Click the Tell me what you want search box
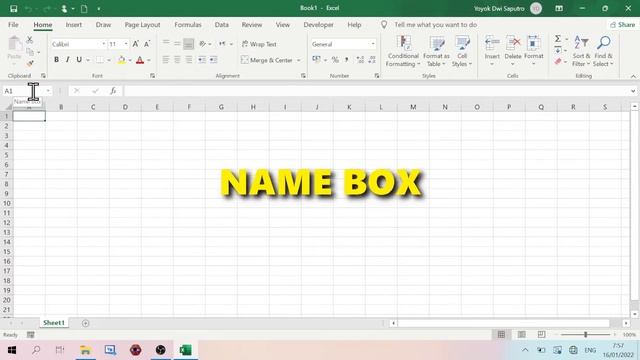The height and width of the screenshot is (360, 640). pos(436,24)
